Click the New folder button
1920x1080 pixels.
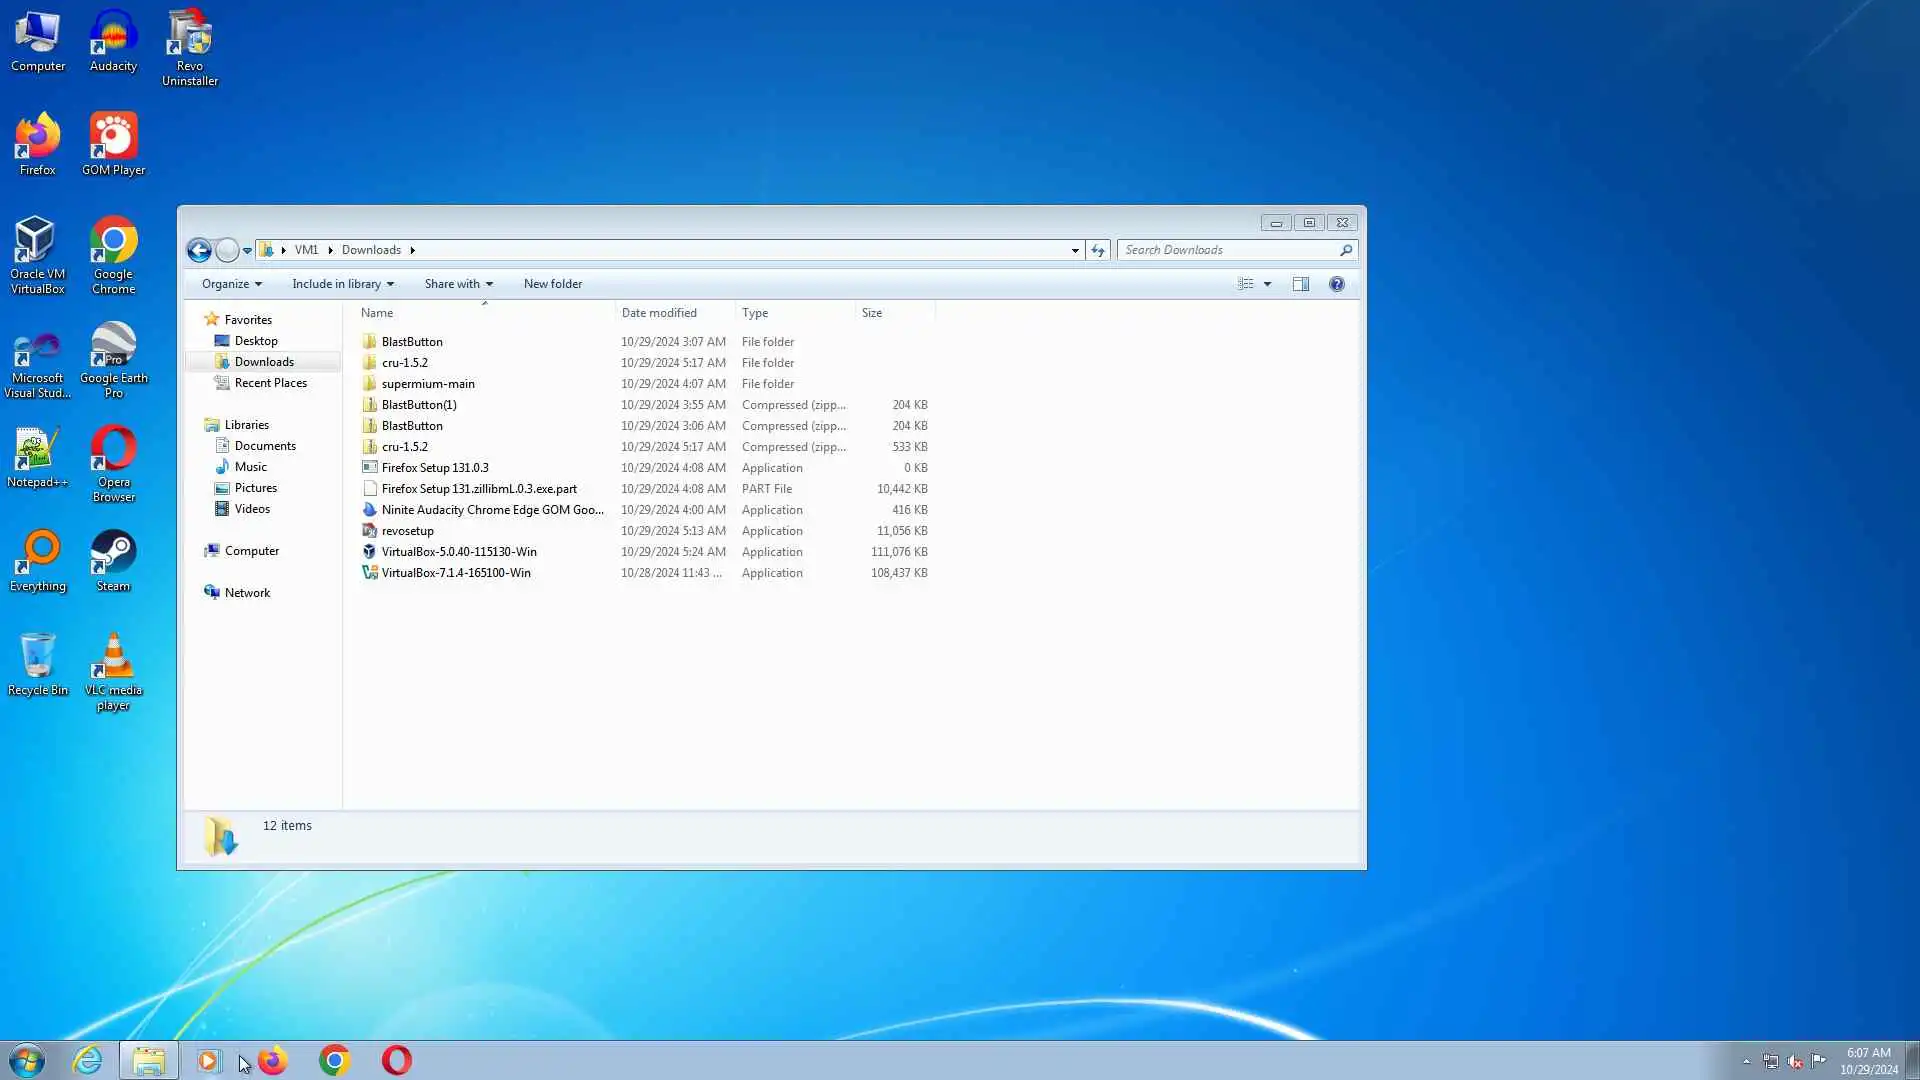(552, 284)
